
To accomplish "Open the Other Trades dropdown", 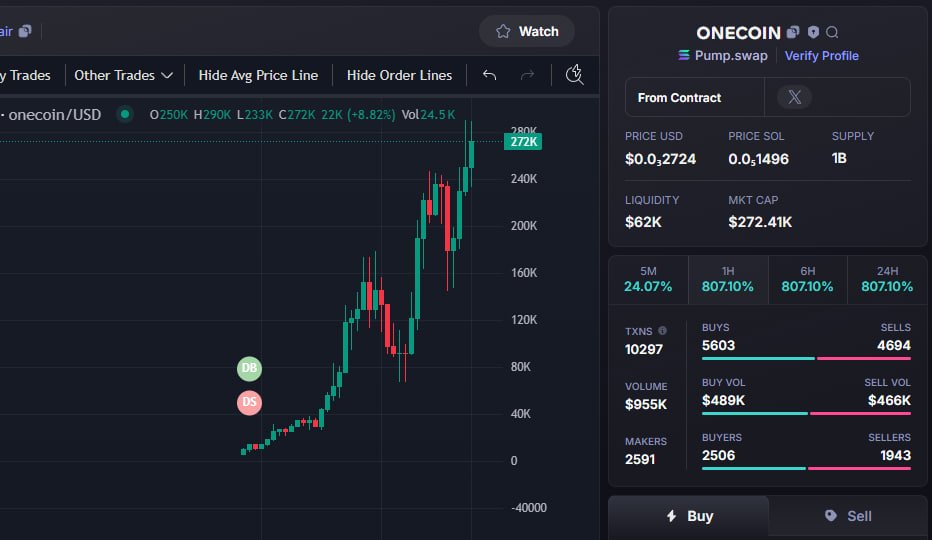I will click(124, 76).
